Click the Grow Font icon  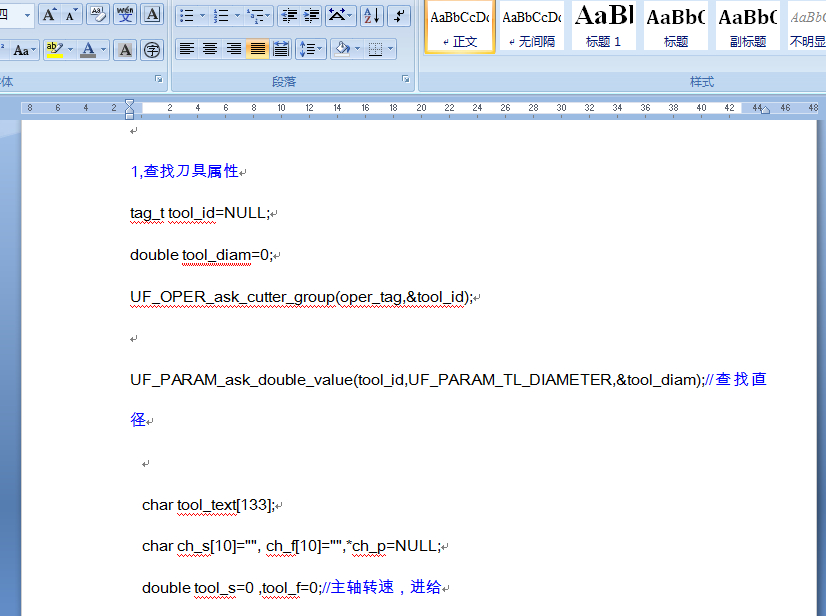(x=49, y=15)
